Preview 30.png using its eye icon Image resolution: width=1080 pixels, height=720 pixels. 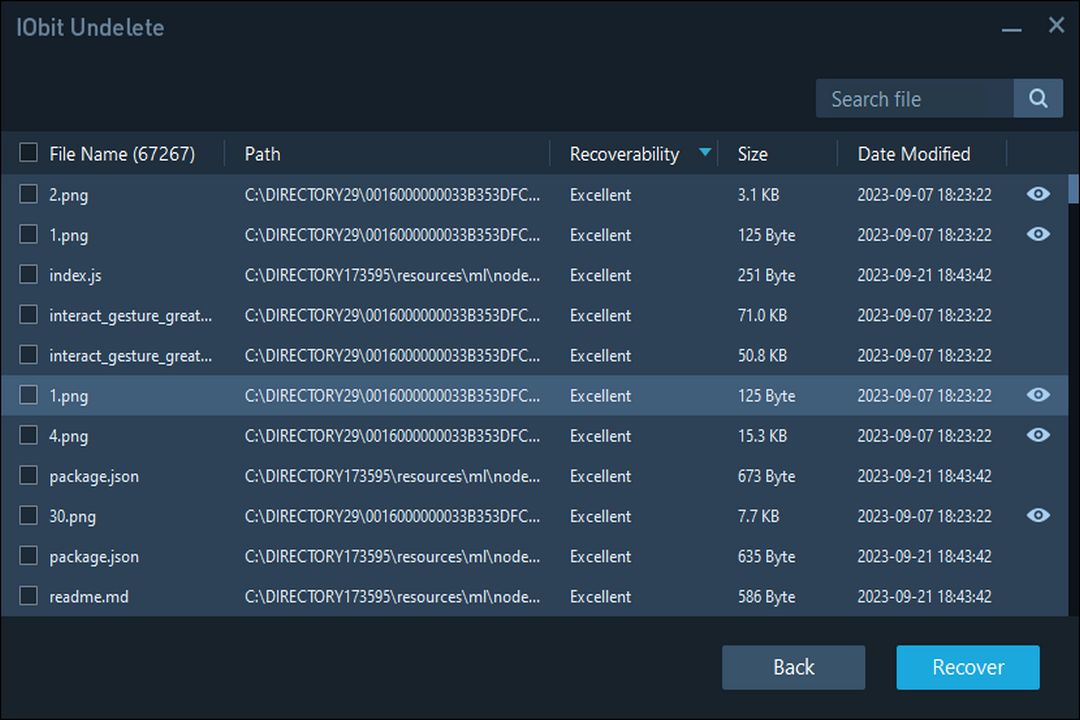point(1038,516)
